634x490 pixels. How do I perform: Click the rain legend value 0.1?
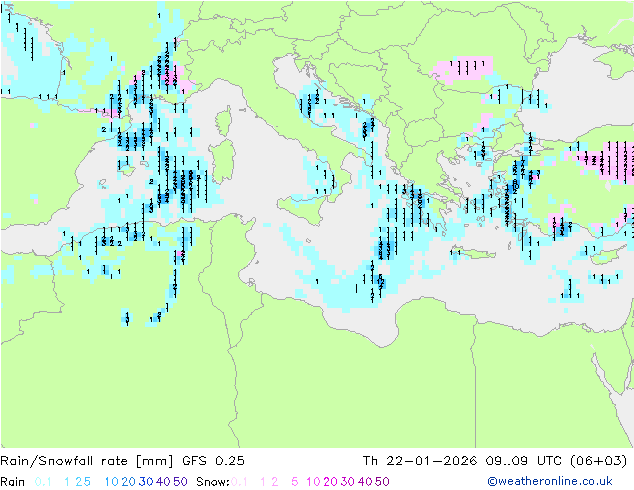coord(43,482)
